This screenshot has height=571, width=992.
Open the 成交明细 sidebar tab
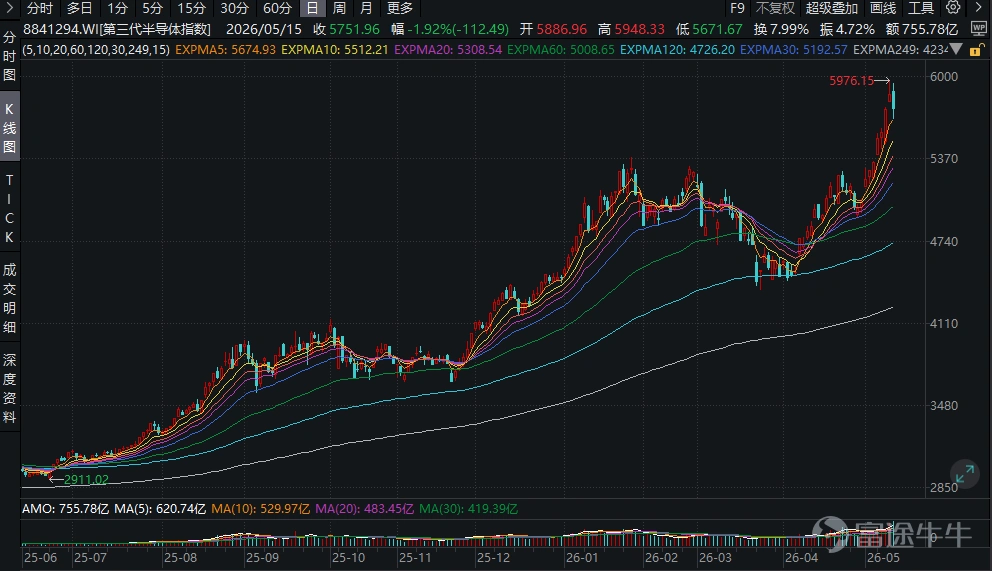(9, 298)
